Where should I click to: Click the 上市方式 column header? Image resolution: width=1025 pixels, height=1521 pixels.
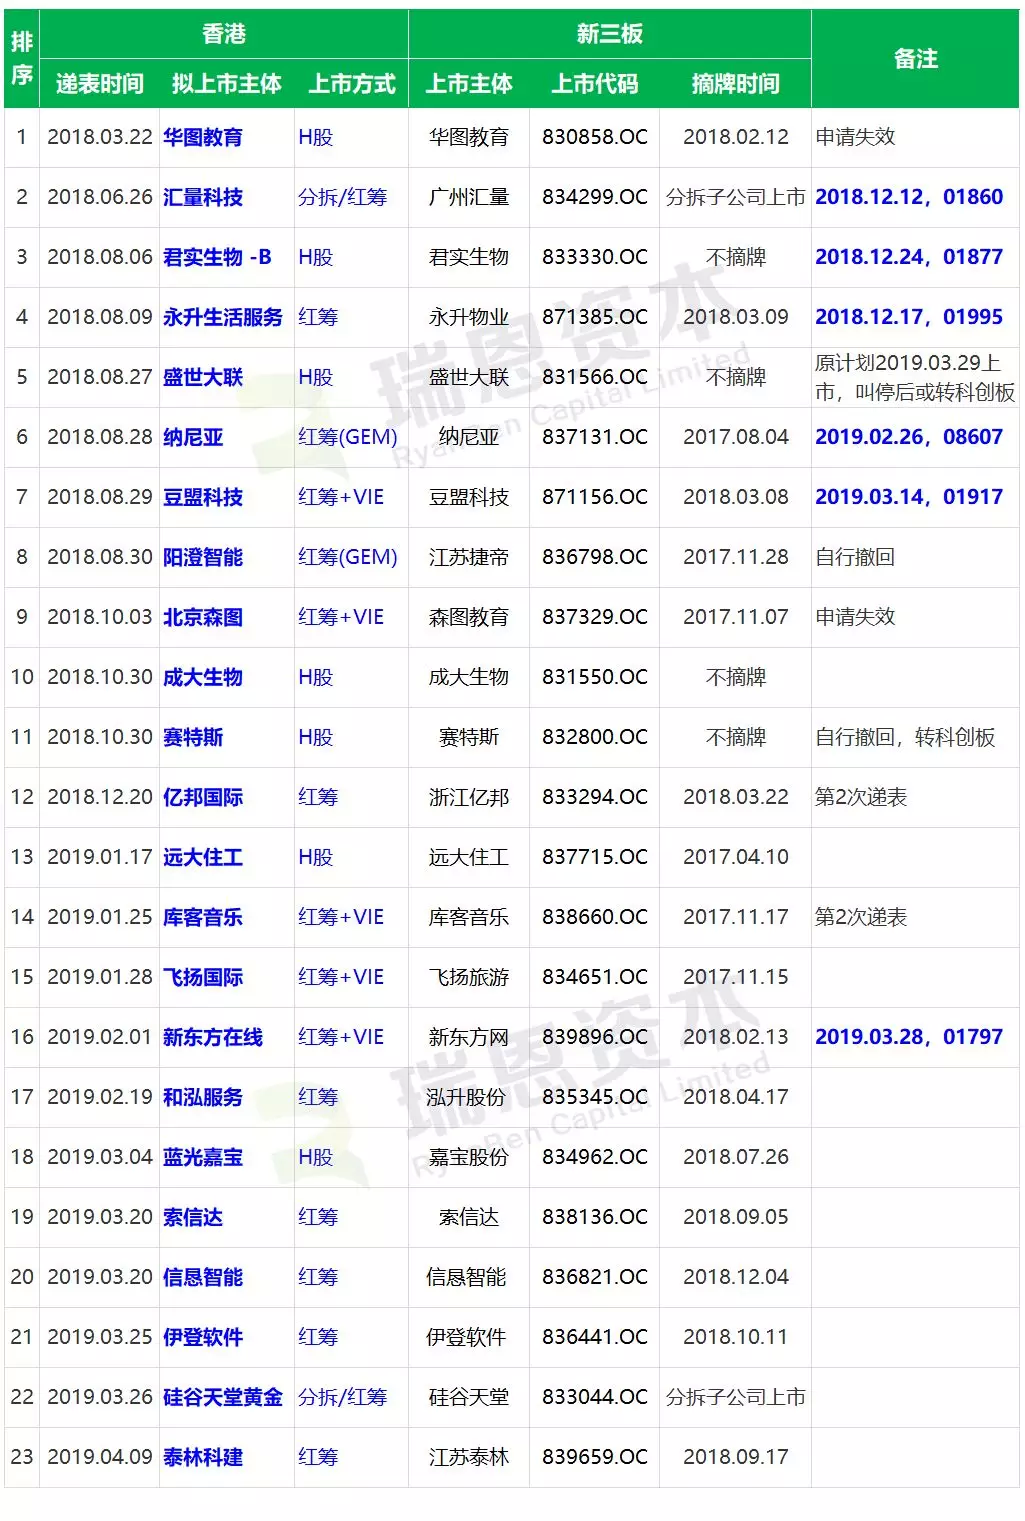(x=352, y=84)
